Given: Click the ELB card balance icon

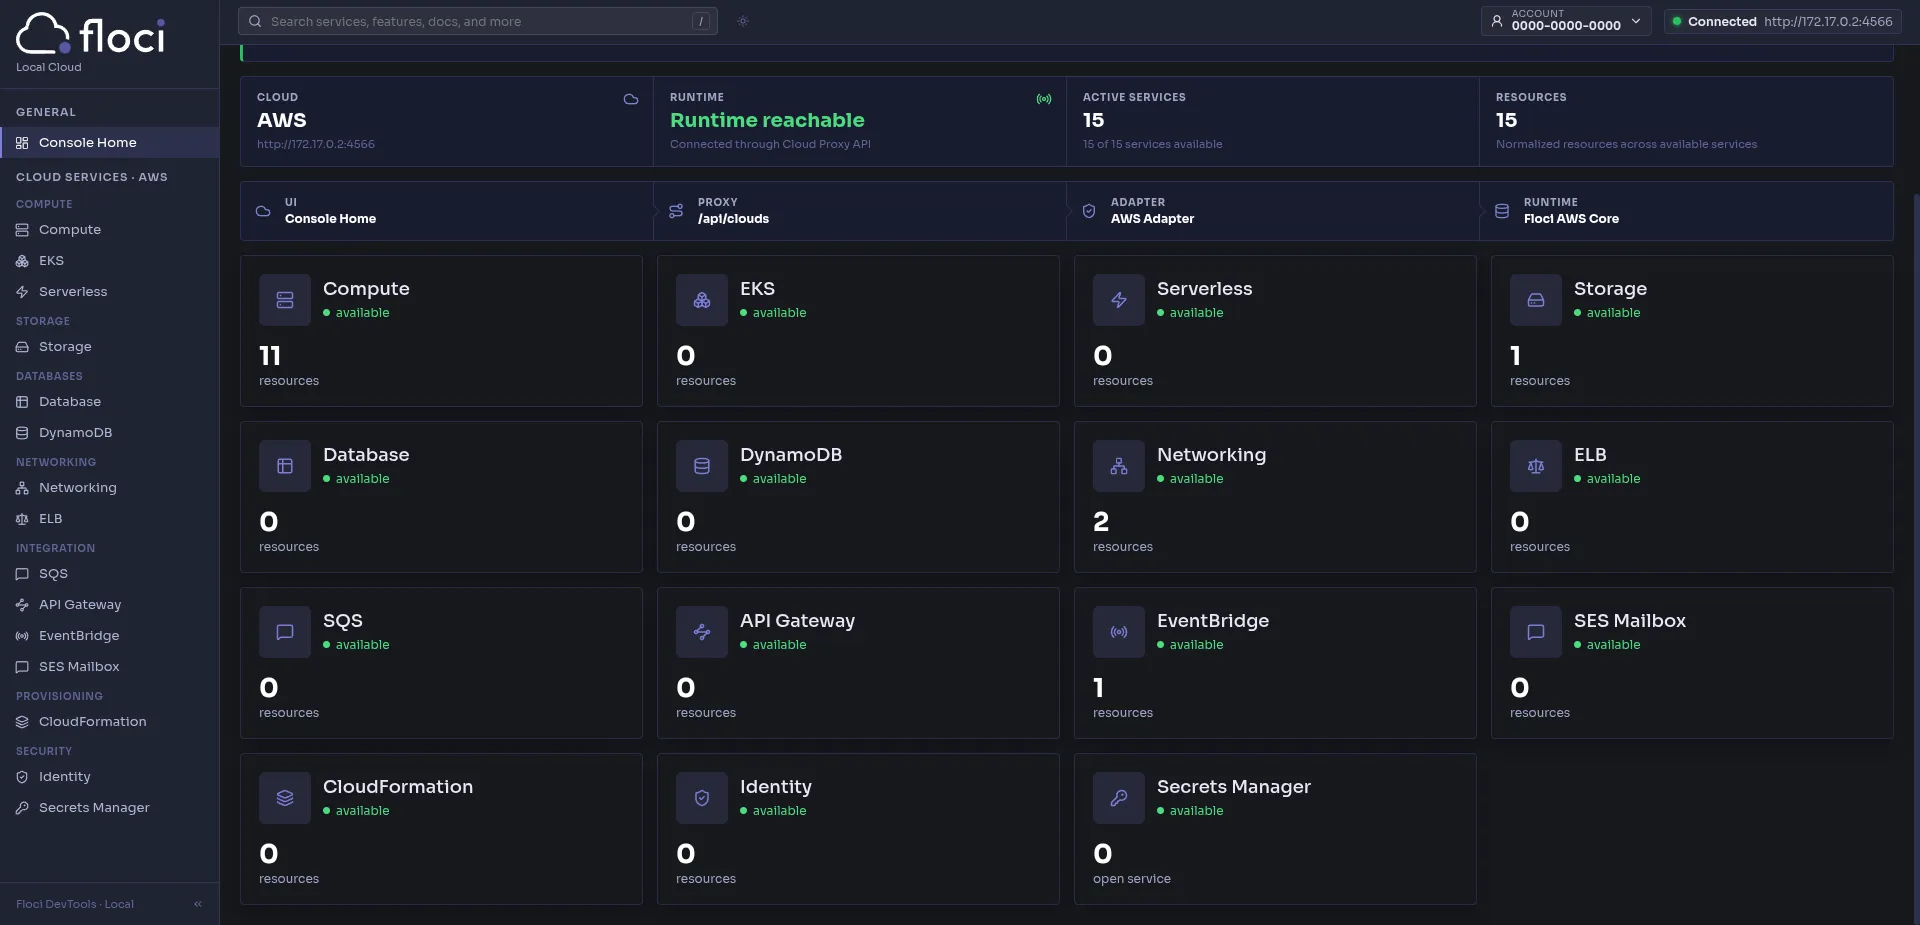Looking at the screenshot, I should 1536,466.
